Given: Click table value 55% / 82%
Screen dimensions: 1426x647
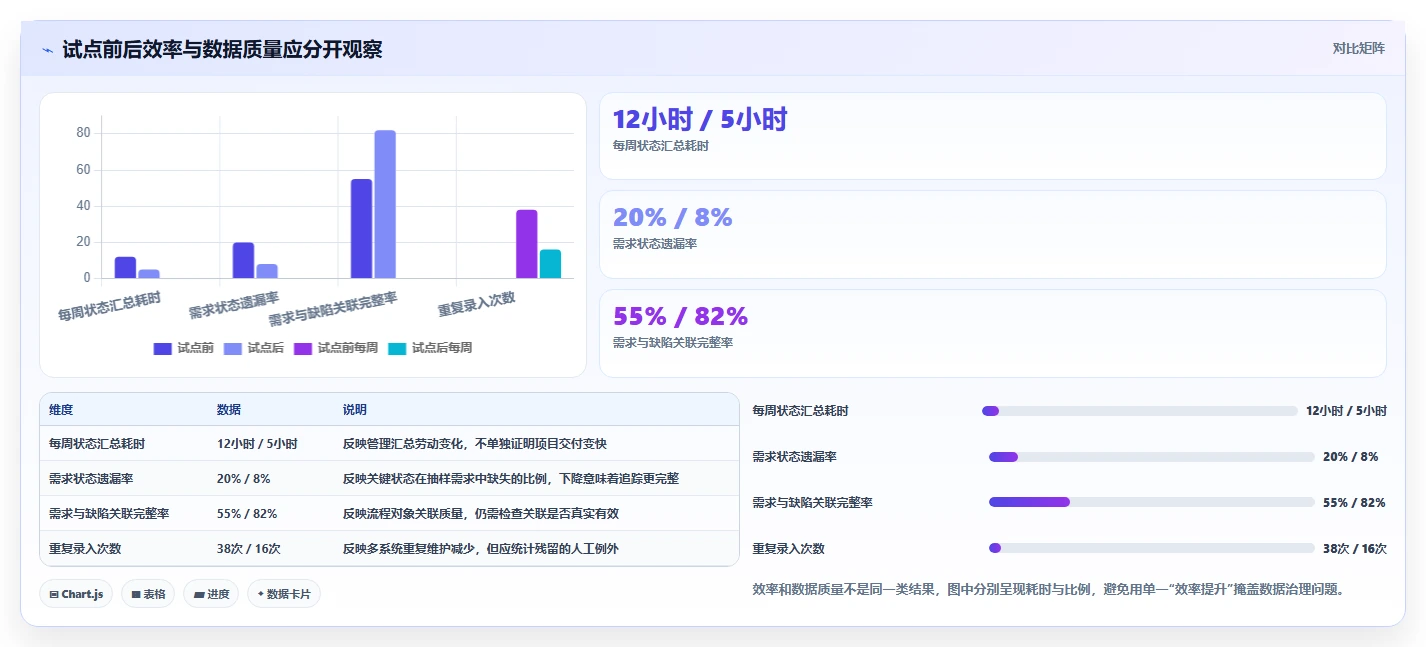Looking at the screenshot, I should (x=247, y=514).
